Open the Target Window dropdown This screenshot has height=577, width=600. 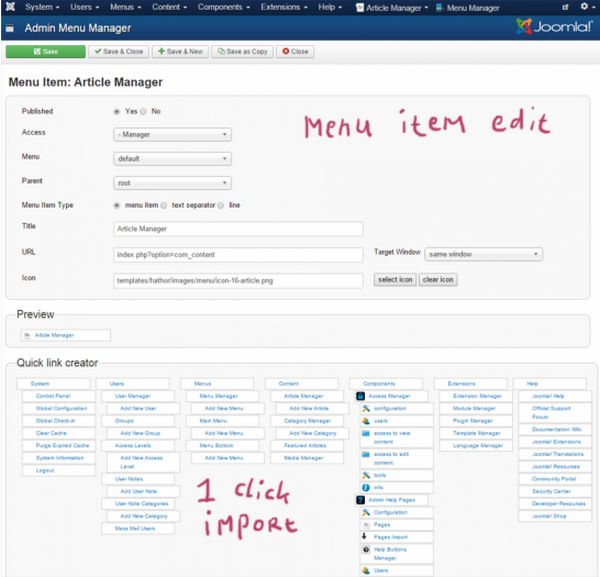click(483, 254)
